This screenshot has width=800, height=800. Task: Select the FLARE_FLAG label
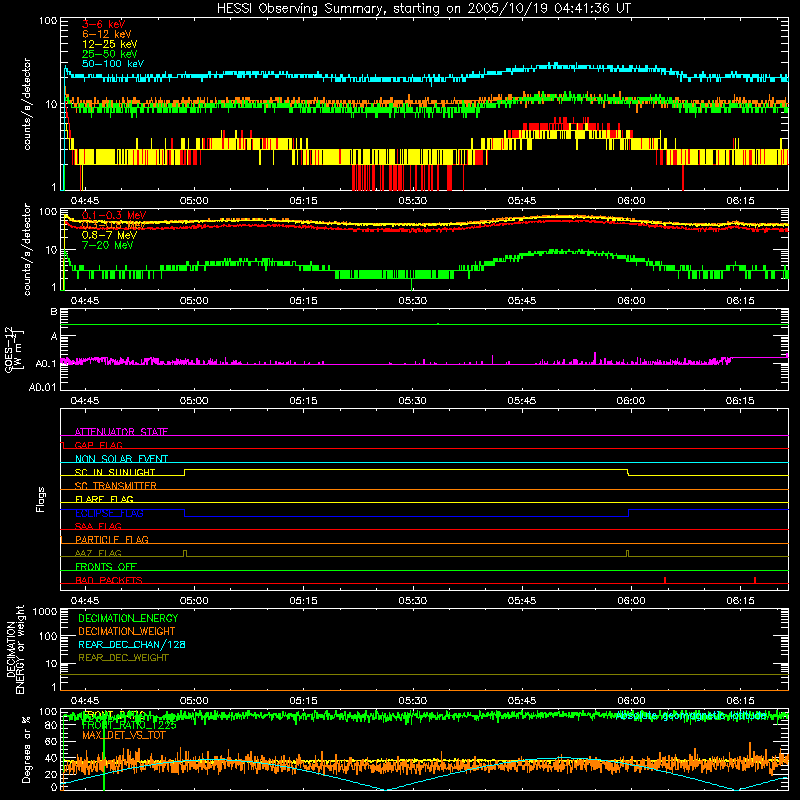click(x=104, y=499)
